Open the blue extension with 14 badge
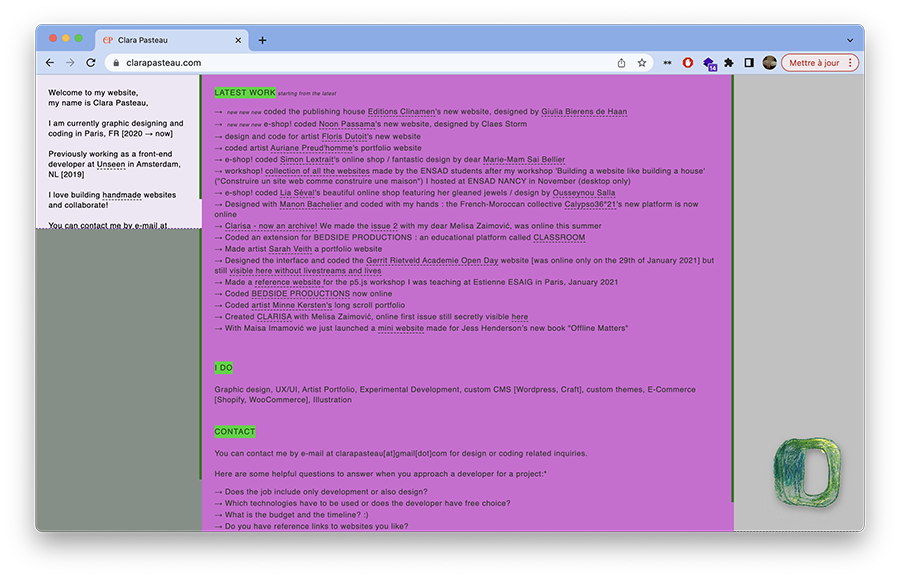Viewport: 900px width, 579px height. (709, 64)
